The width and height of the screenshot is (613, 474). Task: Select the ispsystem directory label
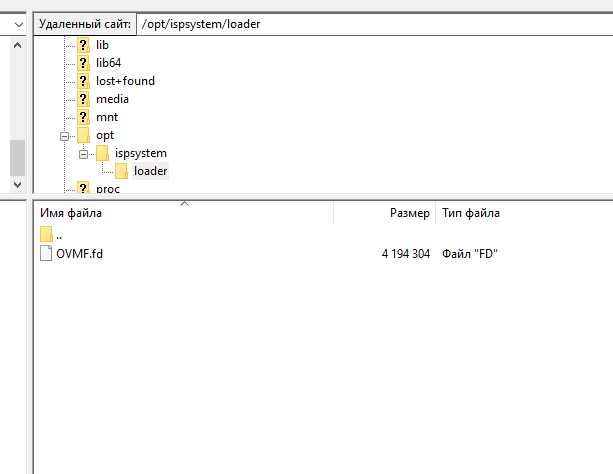pyautogui.click(x=141, y=153)
